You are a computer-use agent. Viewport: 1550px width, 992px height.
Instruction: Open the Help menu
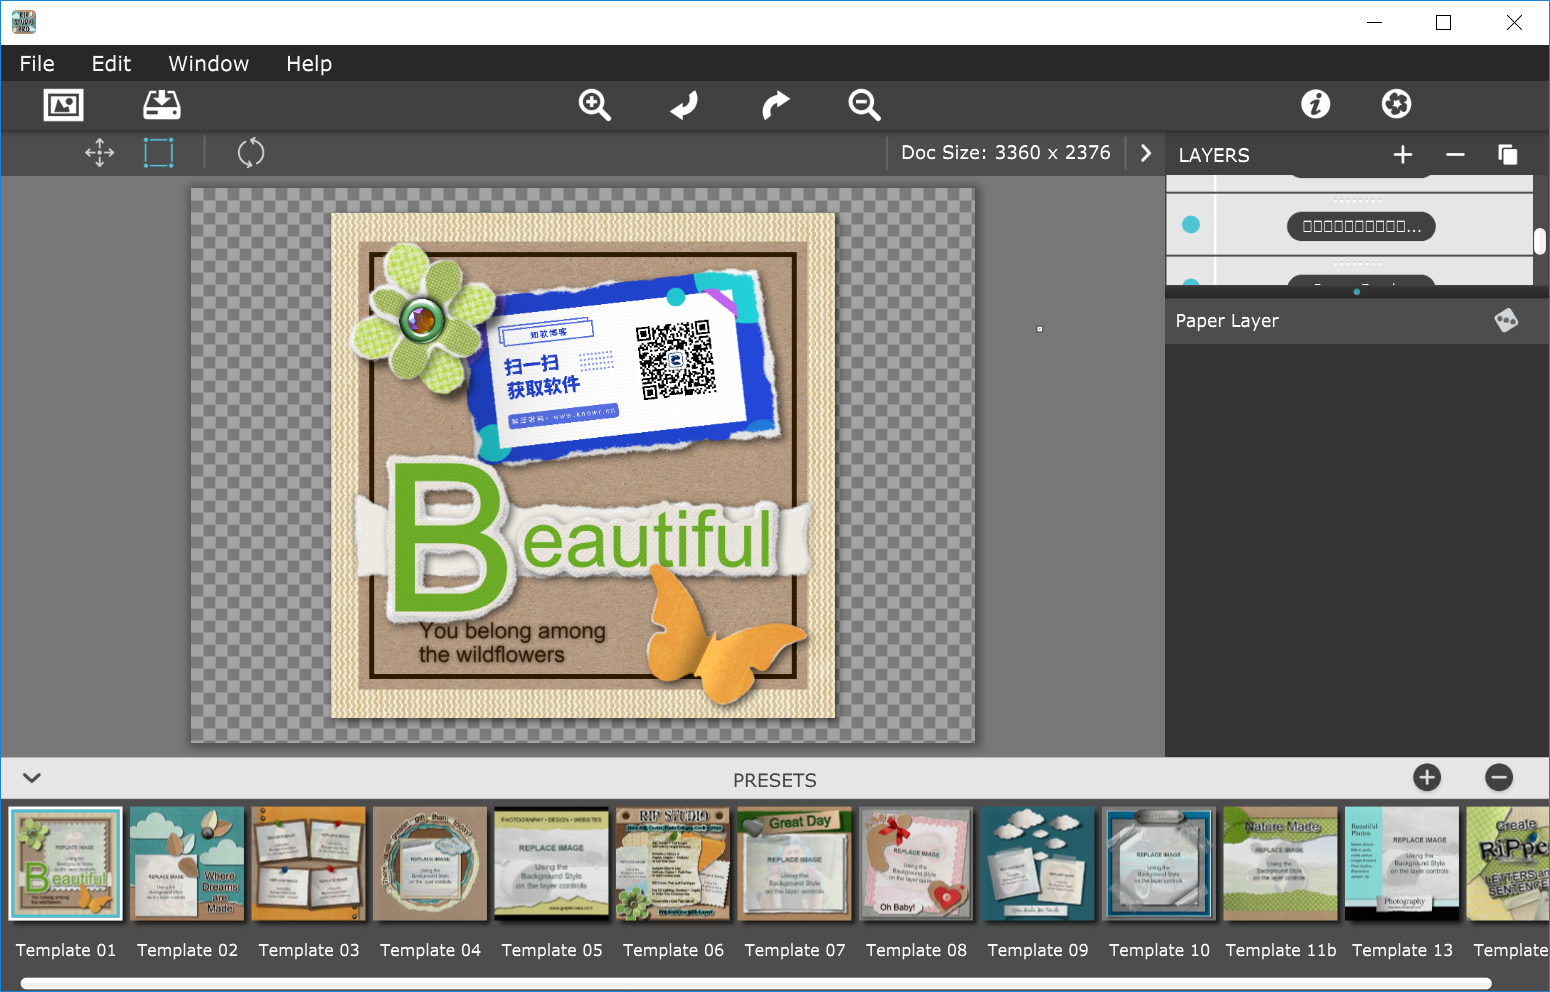tap(309, 64)
